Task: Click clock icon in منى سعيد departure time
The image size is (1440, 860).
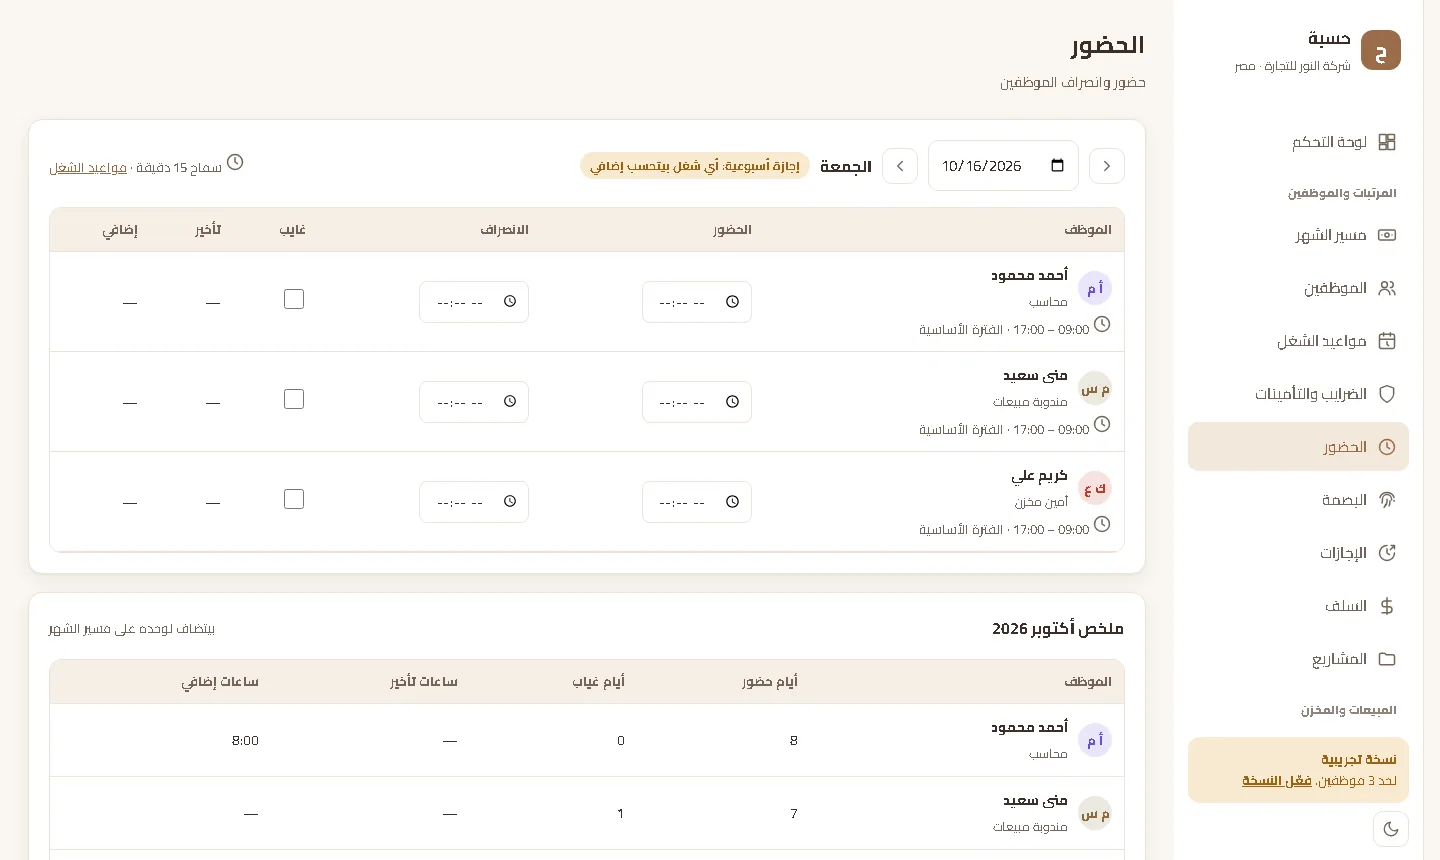Action: click(510, 402)
